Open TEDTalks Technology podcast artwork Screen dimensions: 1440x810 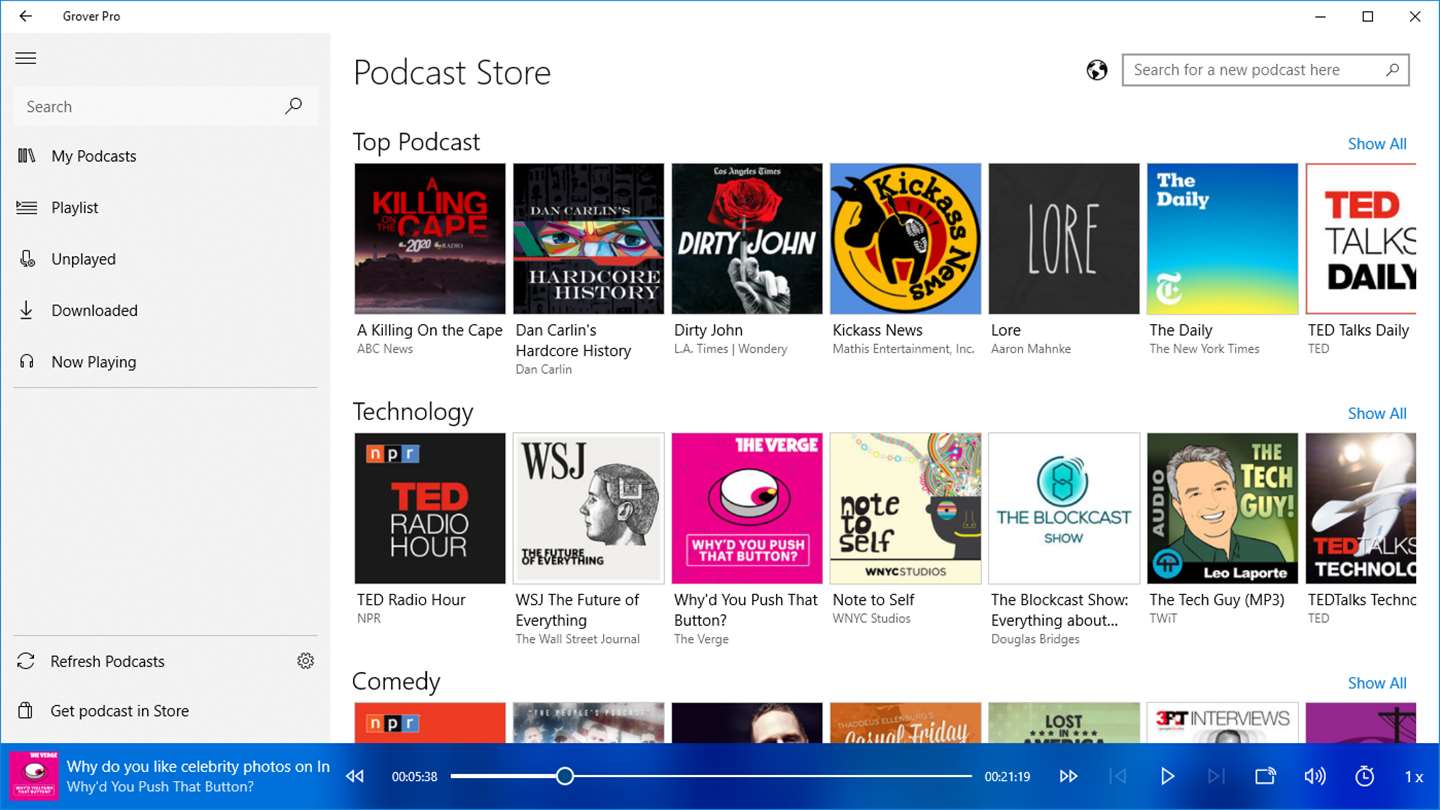tap(1361, 508)
